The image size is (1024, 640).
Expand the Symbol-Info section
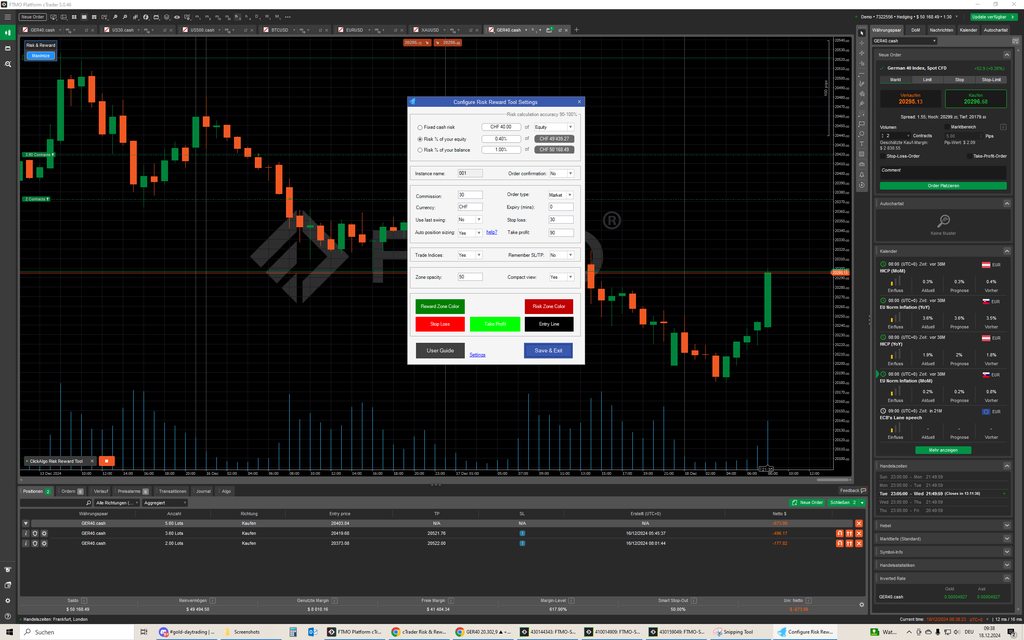pos(1006,552)
